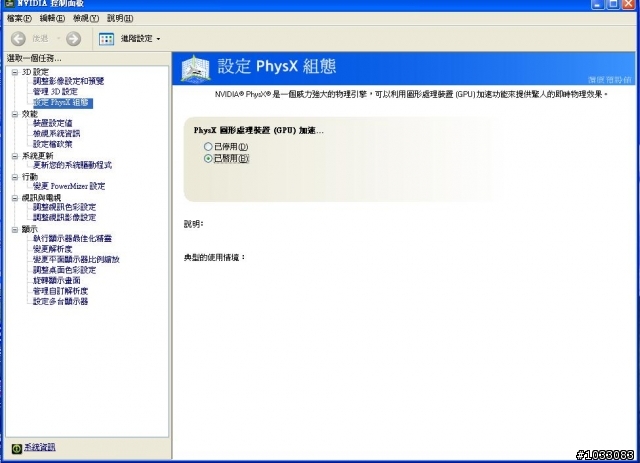Click the view mode grid icon
Image resolution: width=640 pixels, height=463 pixels.
pos(107,39)
